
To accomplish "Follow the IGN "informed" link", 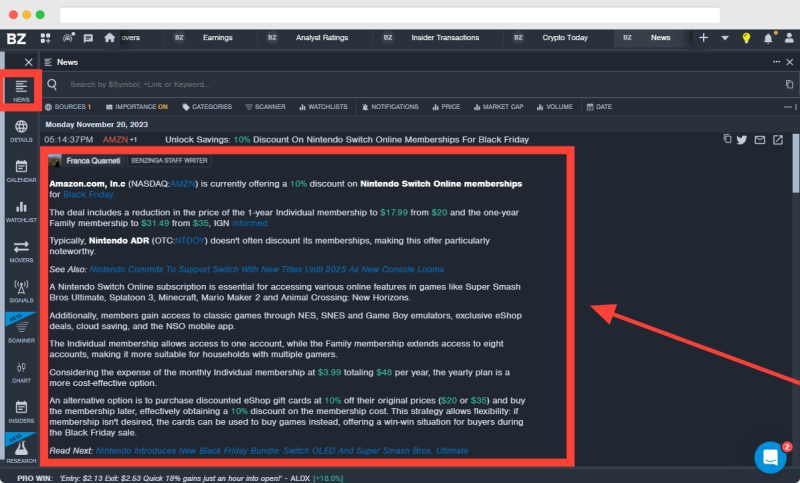I will tap(250, 223).
